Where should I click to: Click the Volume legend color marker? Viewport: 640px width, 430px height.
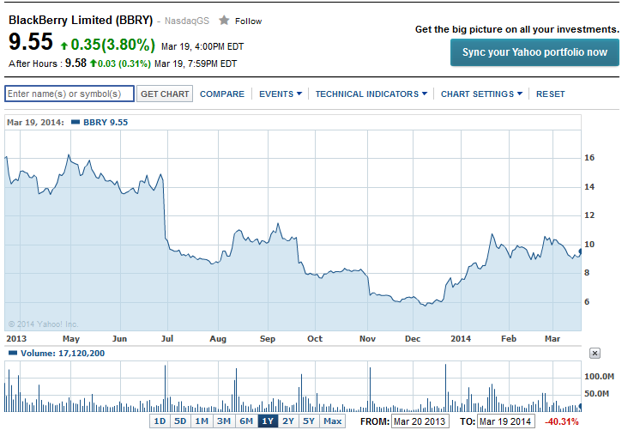coord(13,353)
